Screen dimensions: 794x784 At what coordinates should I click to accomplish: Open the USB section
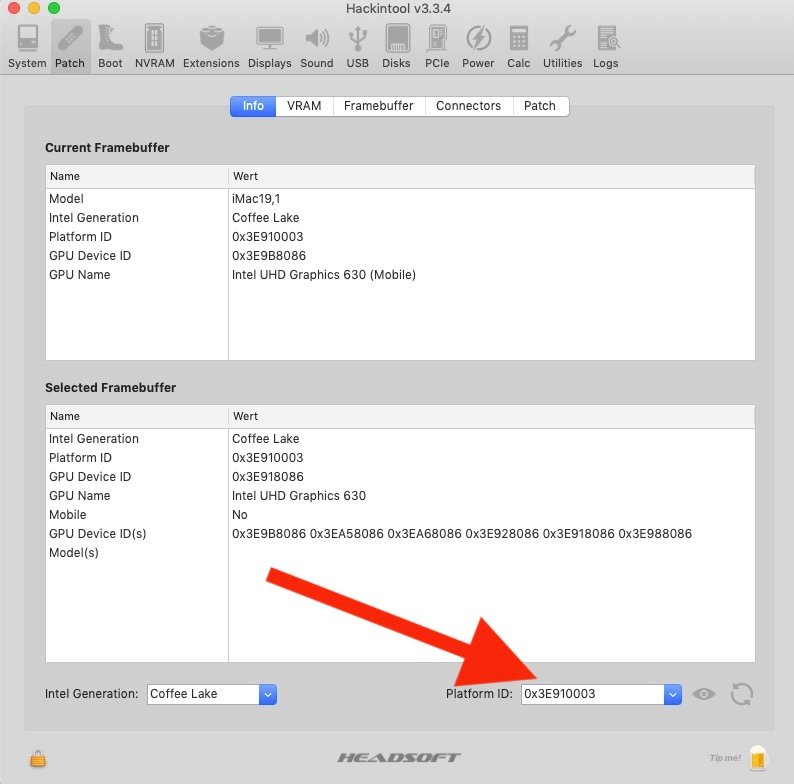(x=358, y=47)
